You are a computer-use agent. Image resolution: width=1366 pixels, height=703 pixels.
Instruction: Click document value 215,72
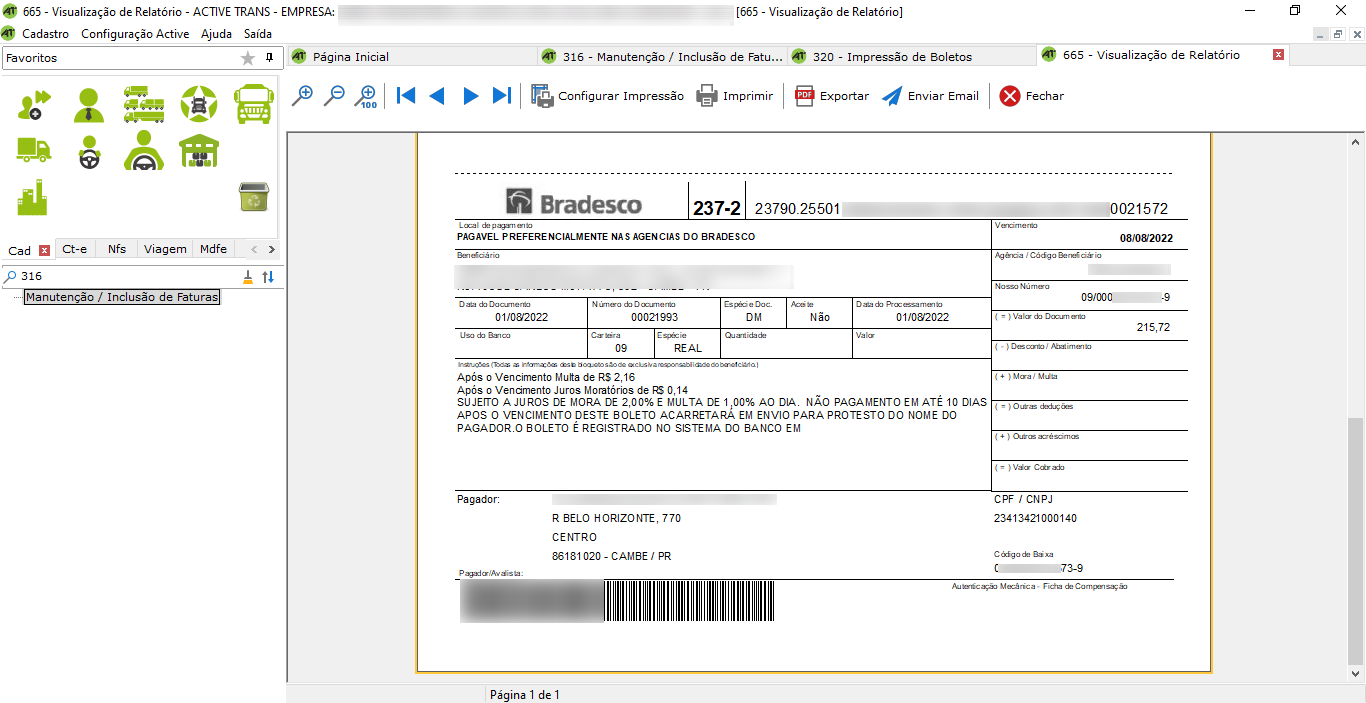point(1153,327)
